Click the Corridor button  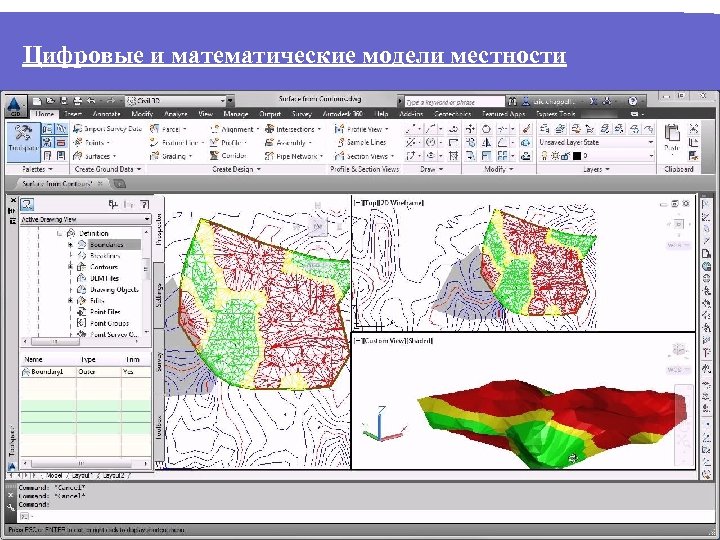pyautogui.click(x=228, y=156)
